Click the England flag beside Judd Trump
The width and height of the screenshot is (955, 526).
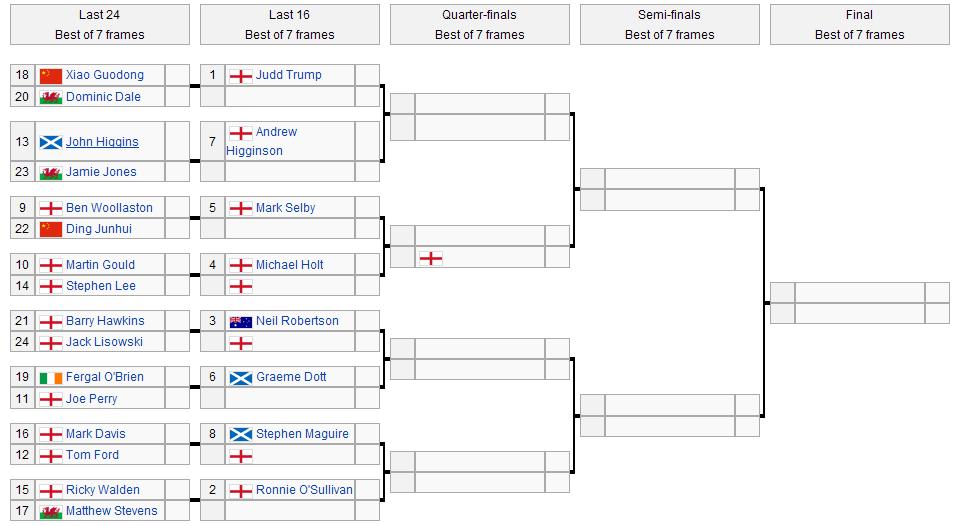pos(240,75)
